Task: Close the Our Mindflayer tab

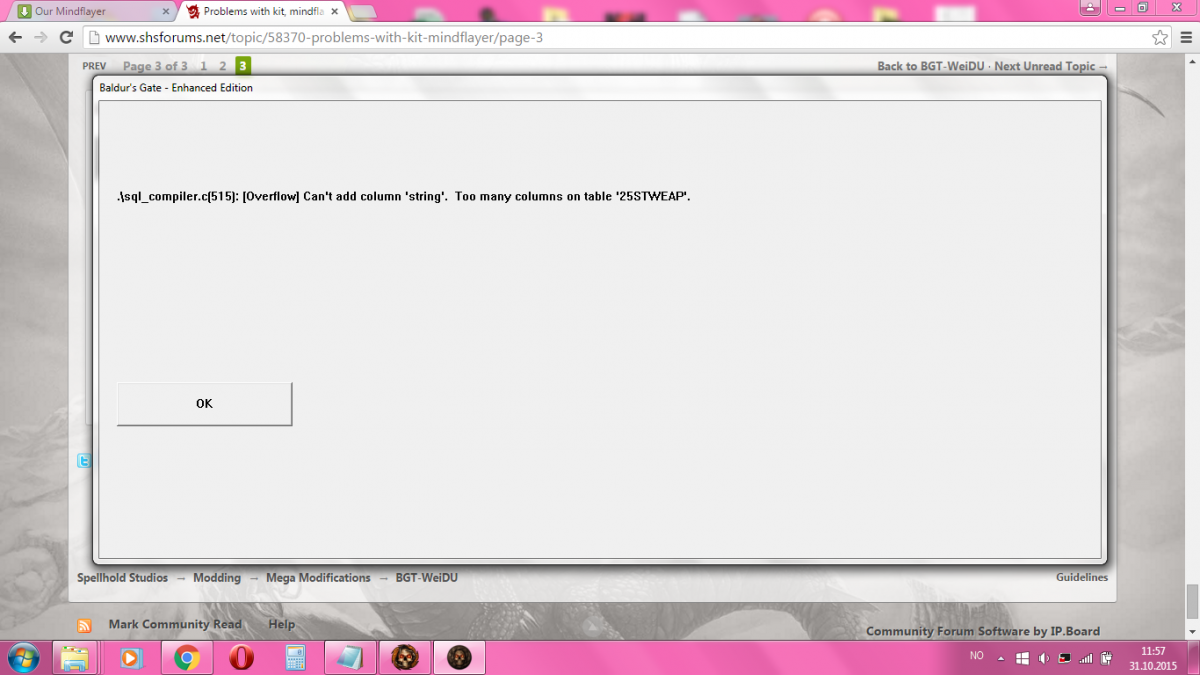Action: (166, 11)
